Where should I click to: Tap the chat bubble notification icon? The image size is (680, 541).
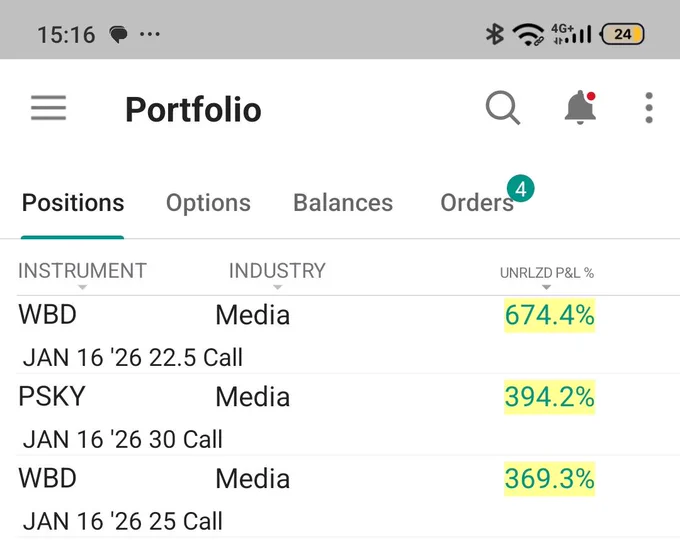coord(118,34)
